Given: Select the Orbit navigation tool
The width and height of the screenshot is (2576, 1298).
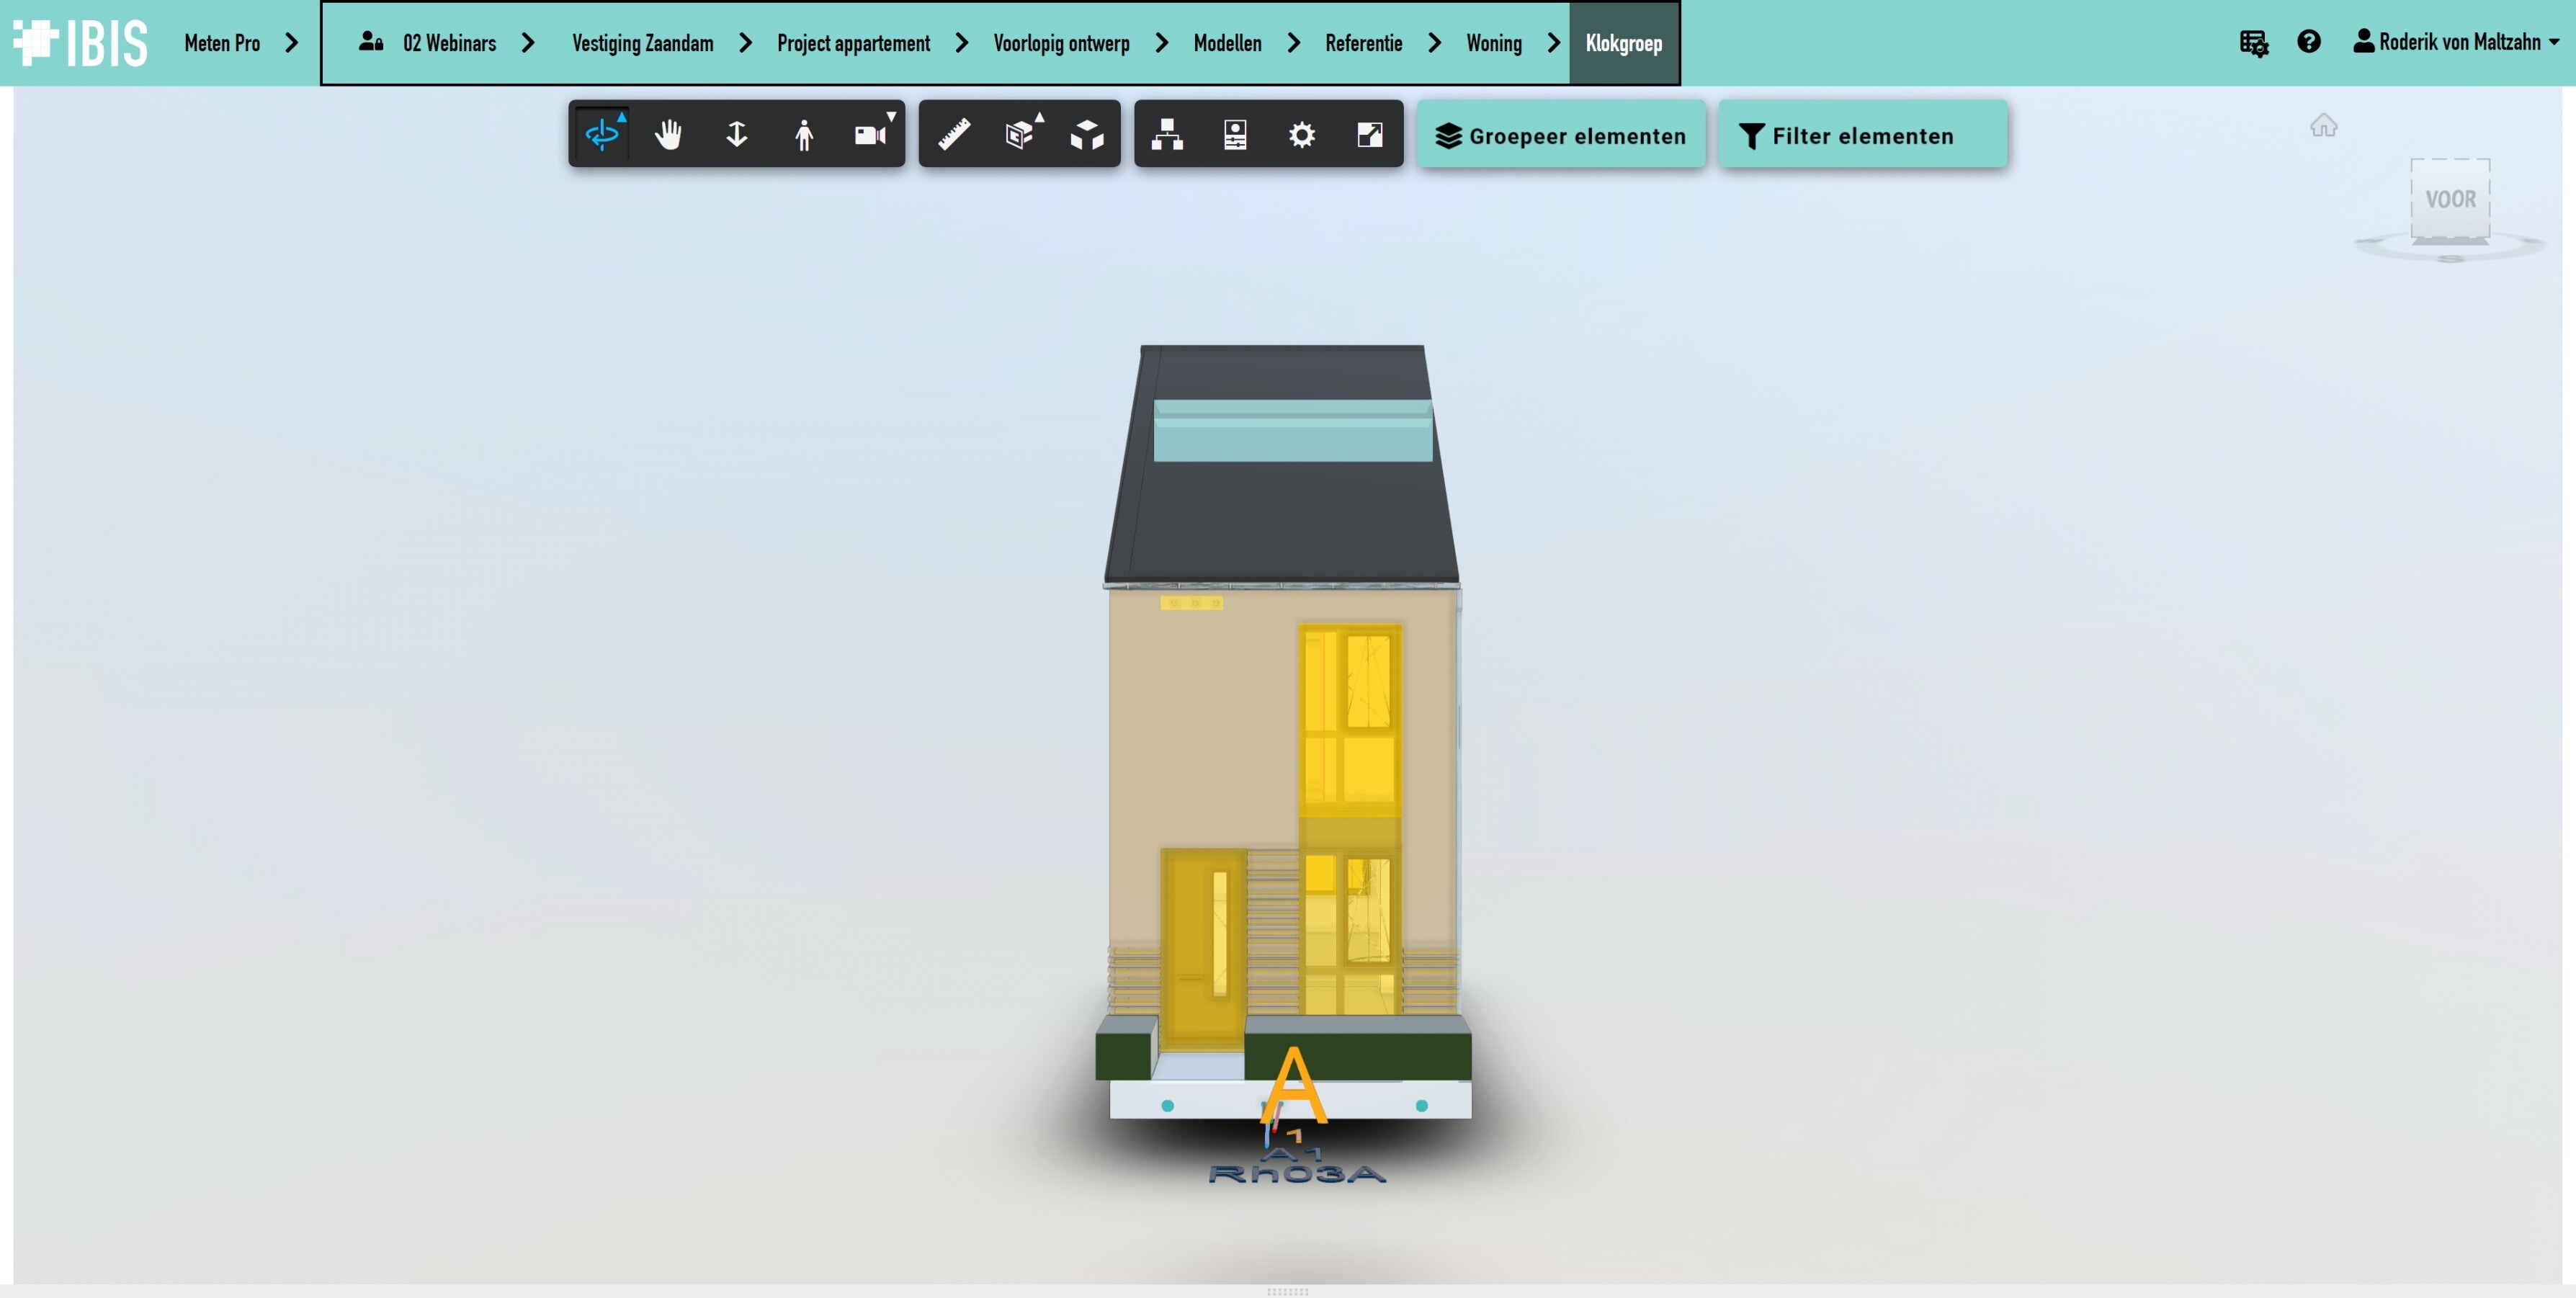Looking at the screenshot, I should pos(602,134).
